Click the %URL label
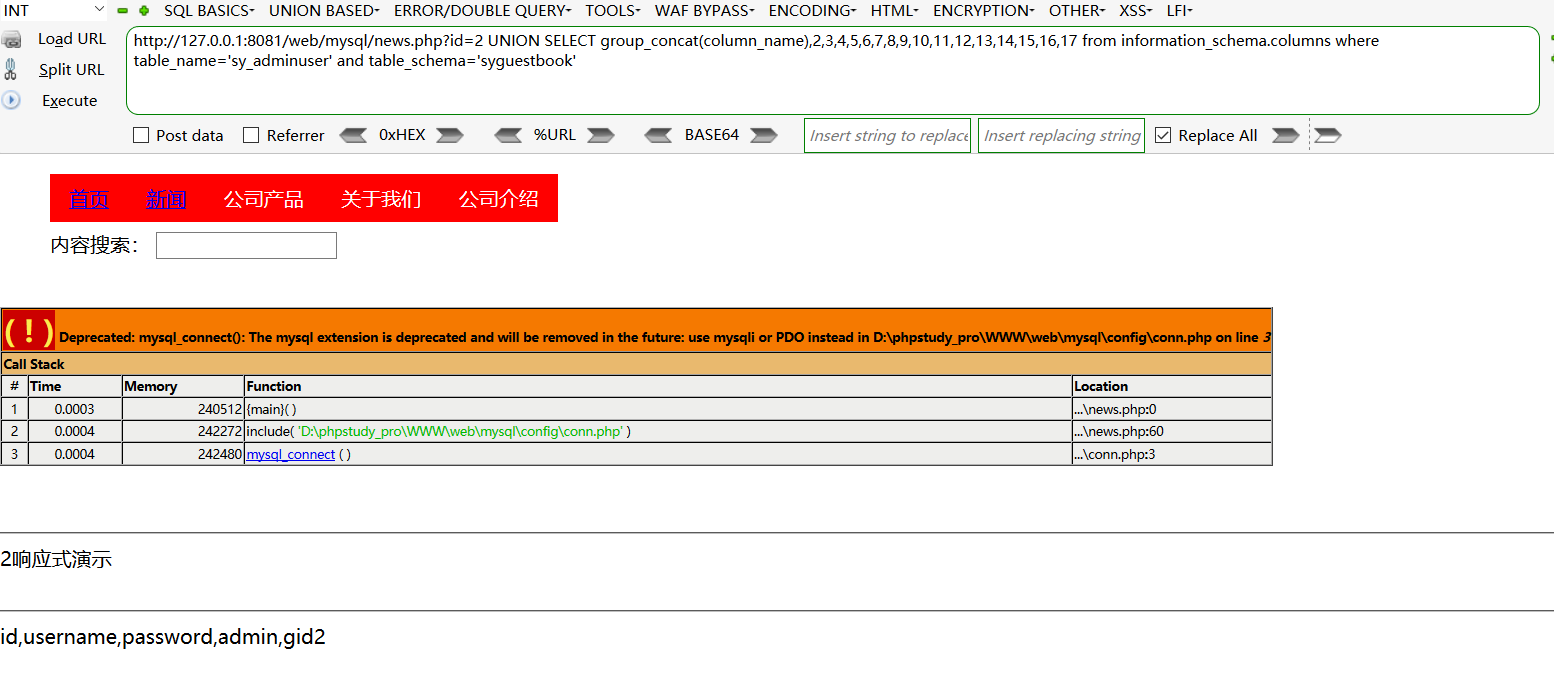 [555, 135]
